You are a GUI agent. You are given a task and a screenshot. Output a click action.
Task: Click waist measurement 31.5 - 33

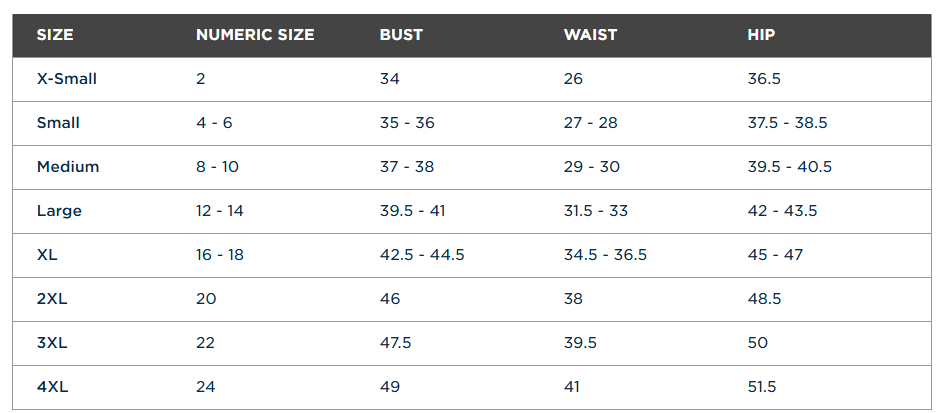point(599,211)
